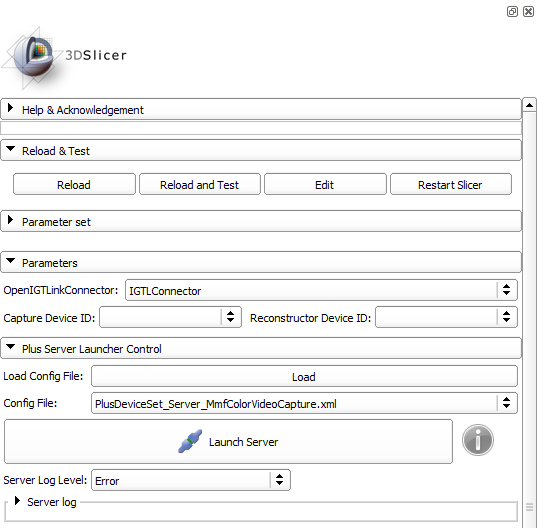
Task: Click the Edit button
Action: click(325, 185)
